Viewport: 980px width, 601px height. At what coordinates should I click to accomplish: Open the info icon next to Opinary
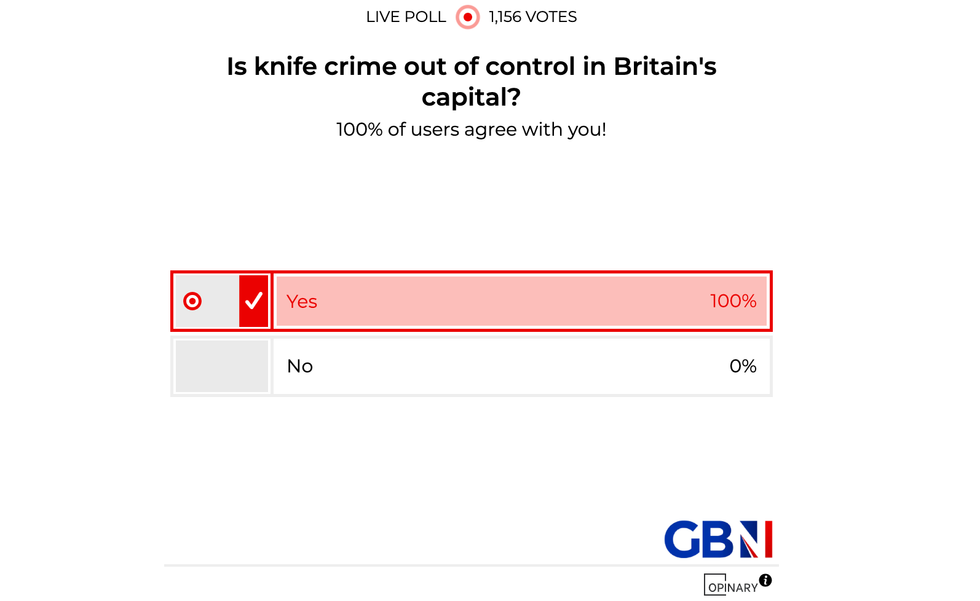[x=766, y=580]
